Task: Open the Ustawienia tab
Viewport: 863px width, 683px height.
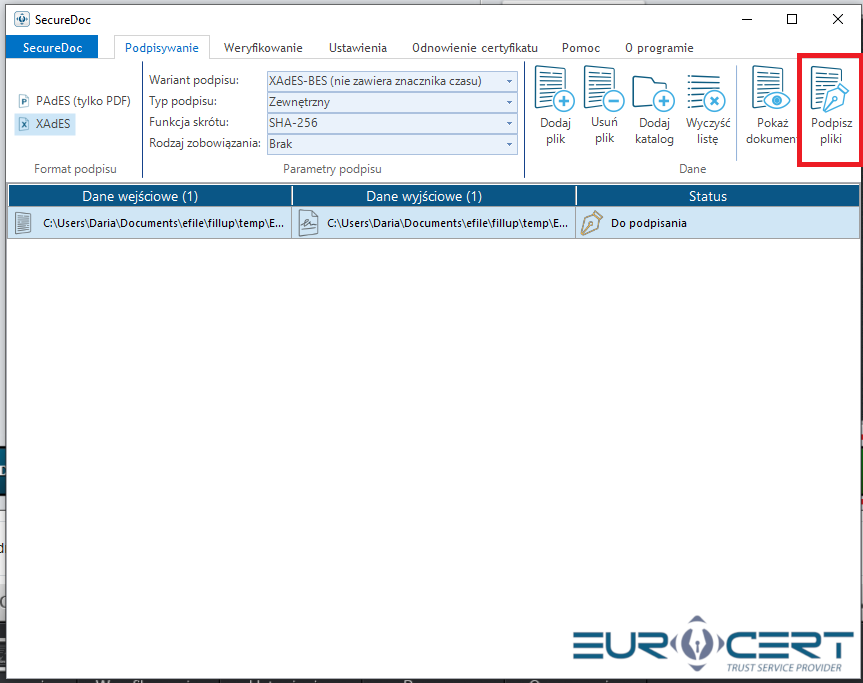Action: click(x=358, y=48)
